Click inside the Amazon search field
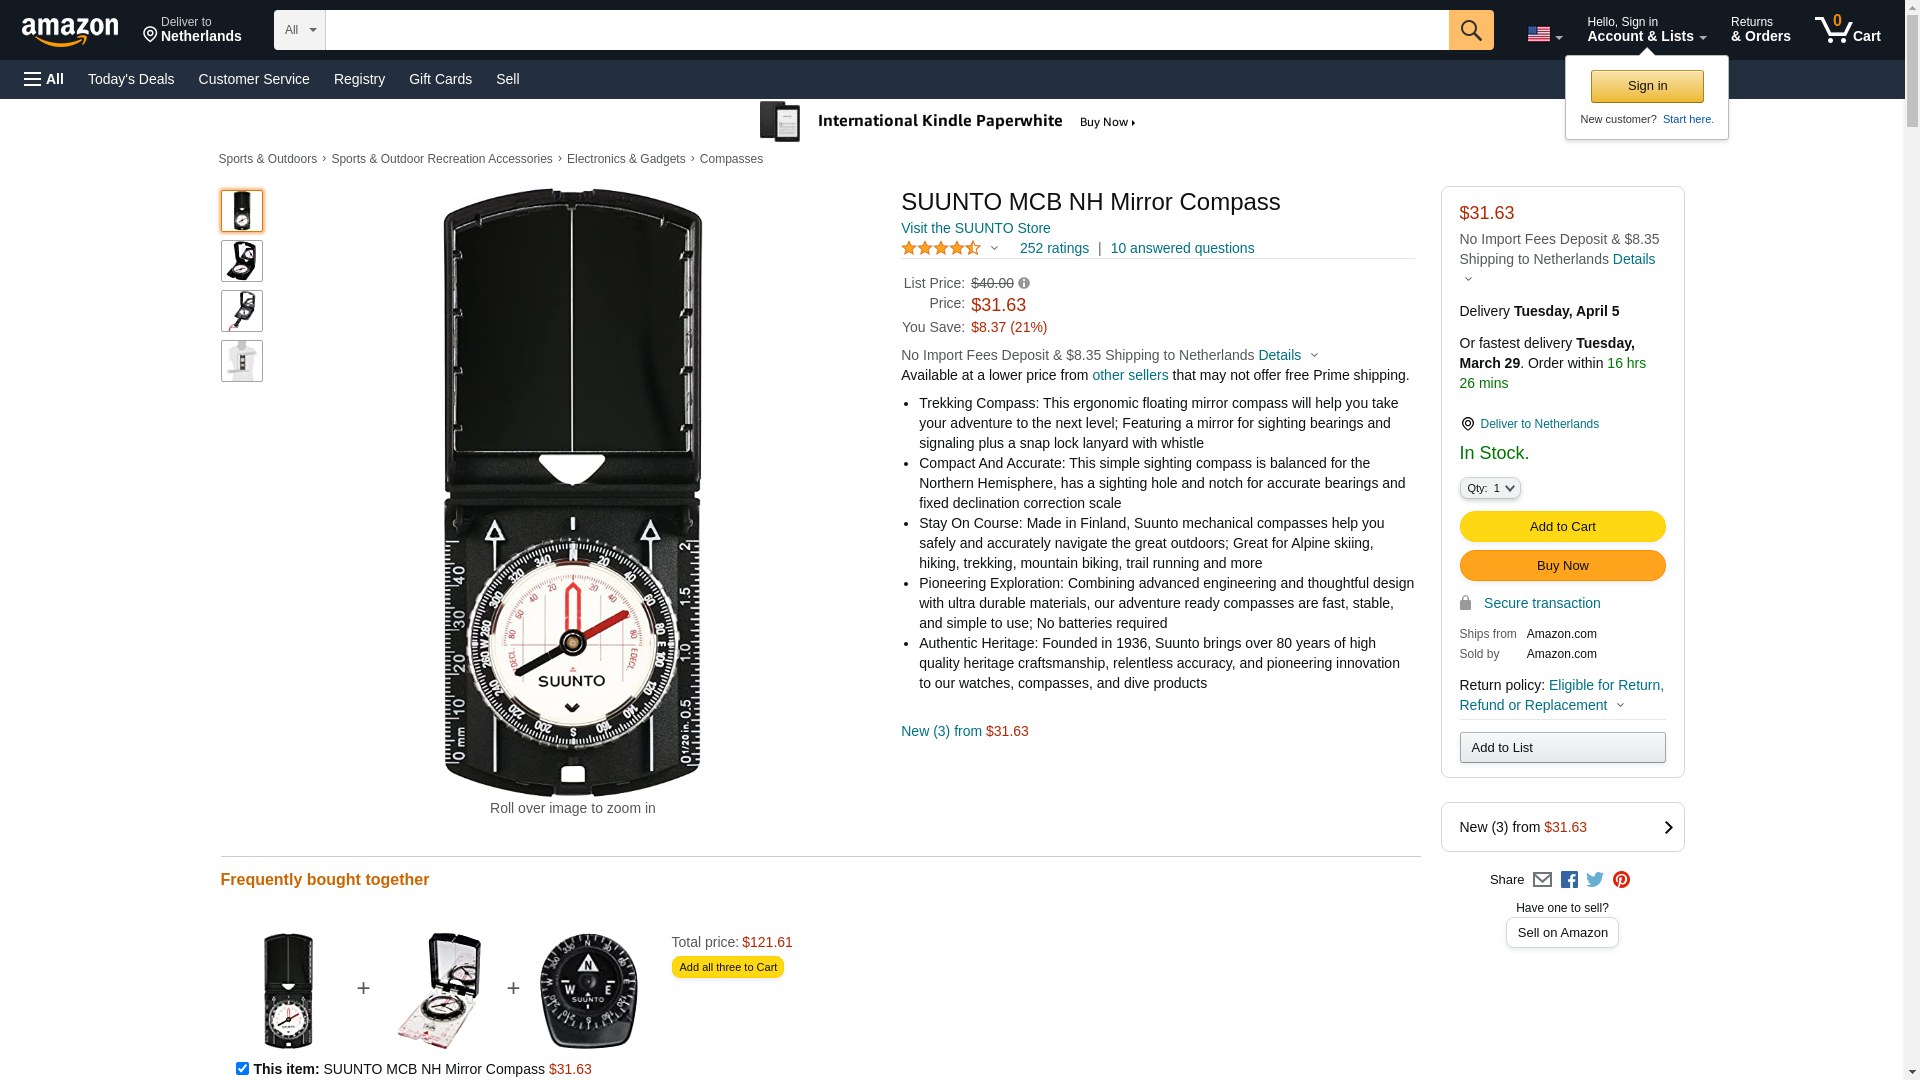 (886, 30)
